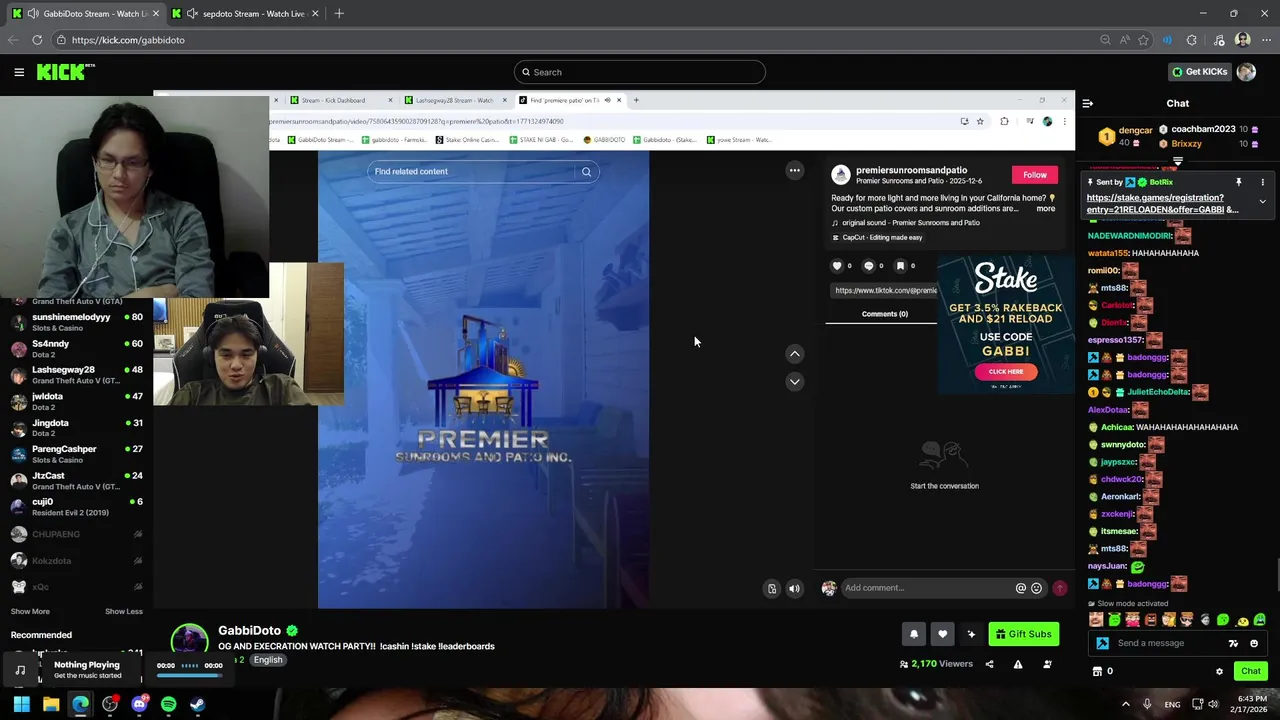This screenshot has height=720, width=1280.
Task: Click Find related content search field
Action: point(475,171)
